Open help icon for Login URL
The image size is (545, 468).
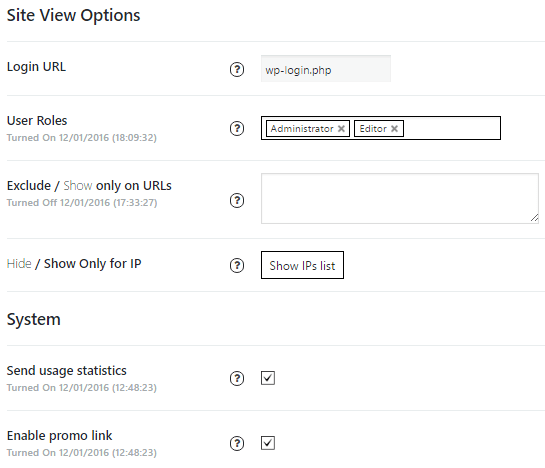pos(237,69)
